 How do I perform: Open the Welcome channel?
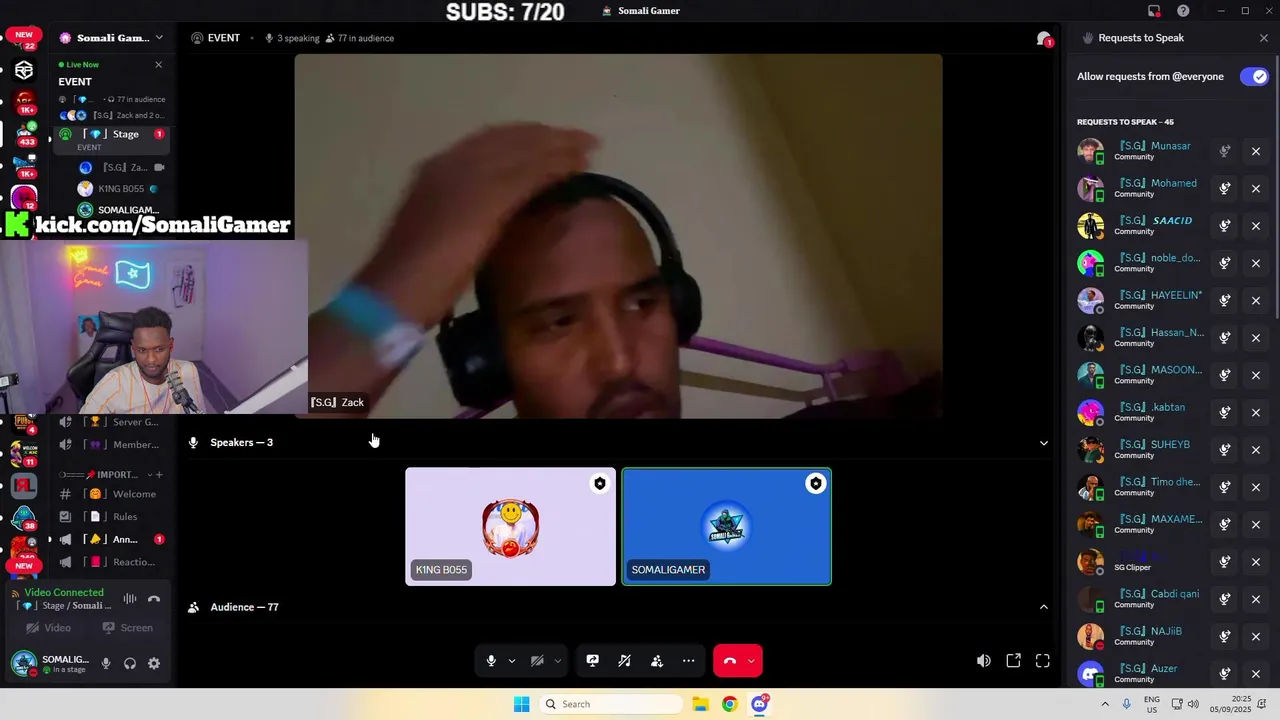pyautogui.click(x=111, y=494)
